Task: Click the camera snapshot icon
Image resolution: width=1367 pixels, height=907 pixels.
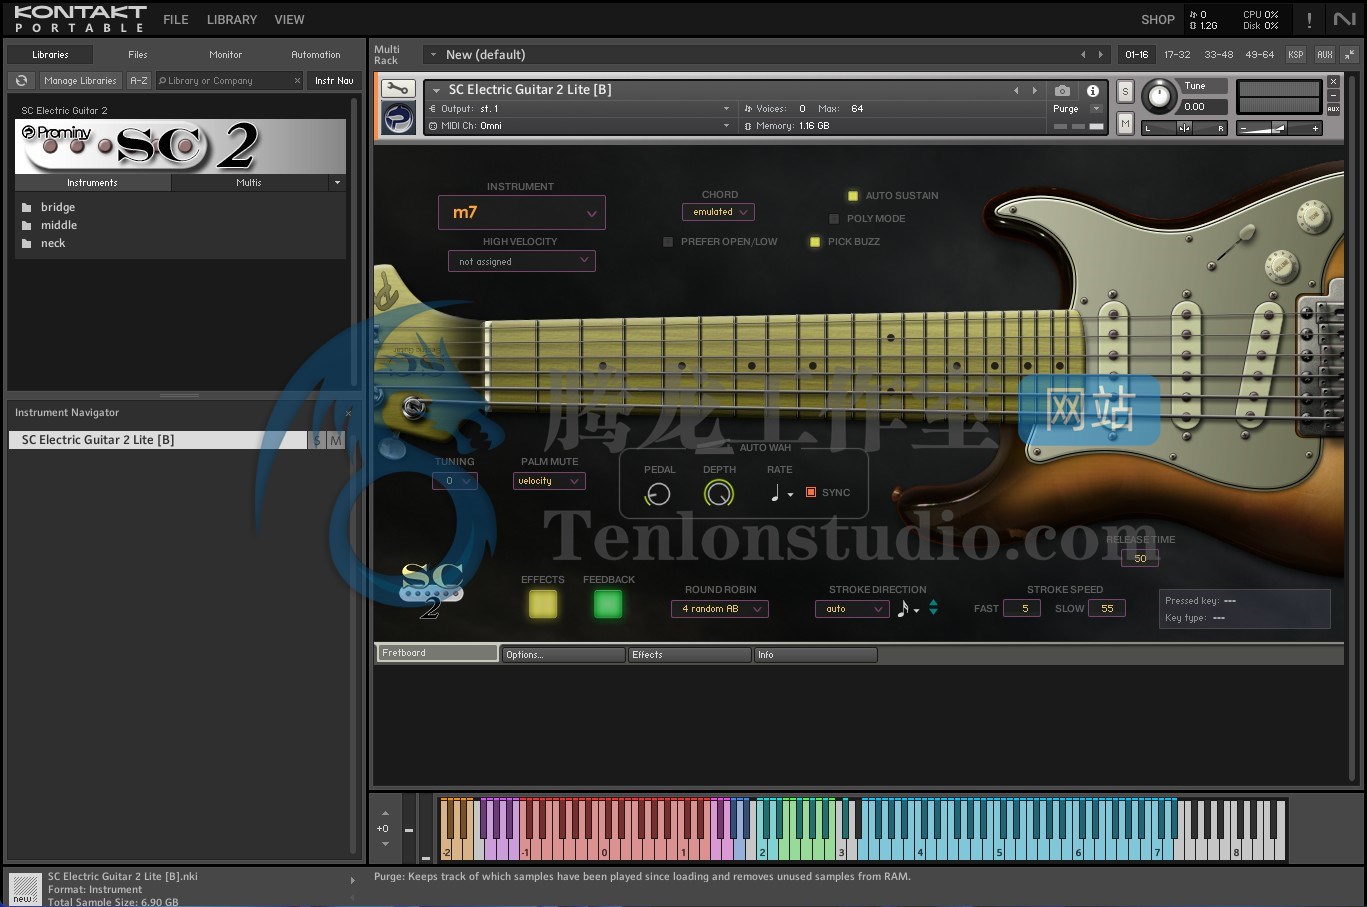Action: (1062, 90)
